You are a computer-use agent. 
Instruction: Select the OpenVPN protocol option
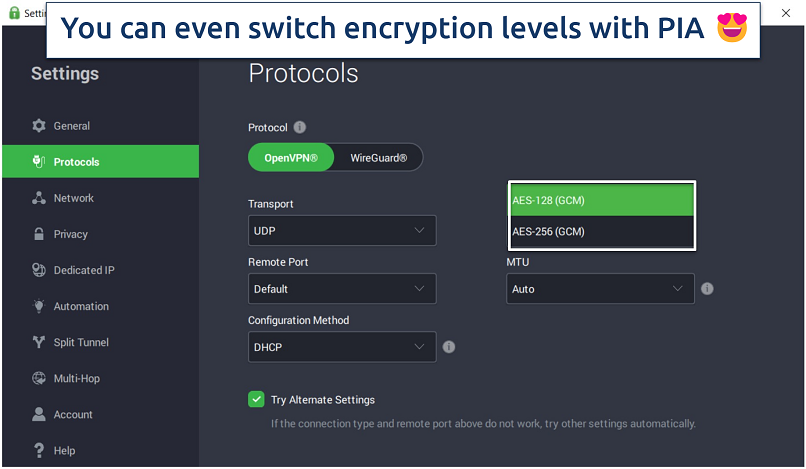tap(291, 158)
